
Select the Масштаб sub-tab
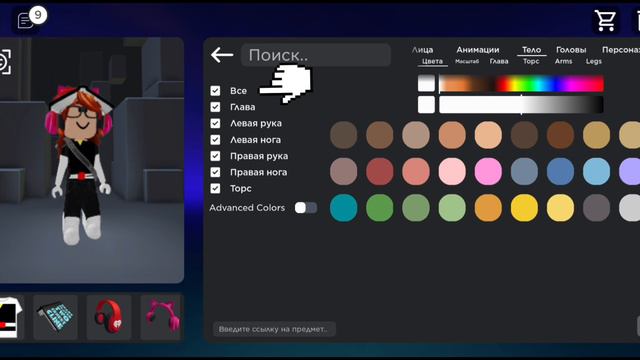click(467, 61)
